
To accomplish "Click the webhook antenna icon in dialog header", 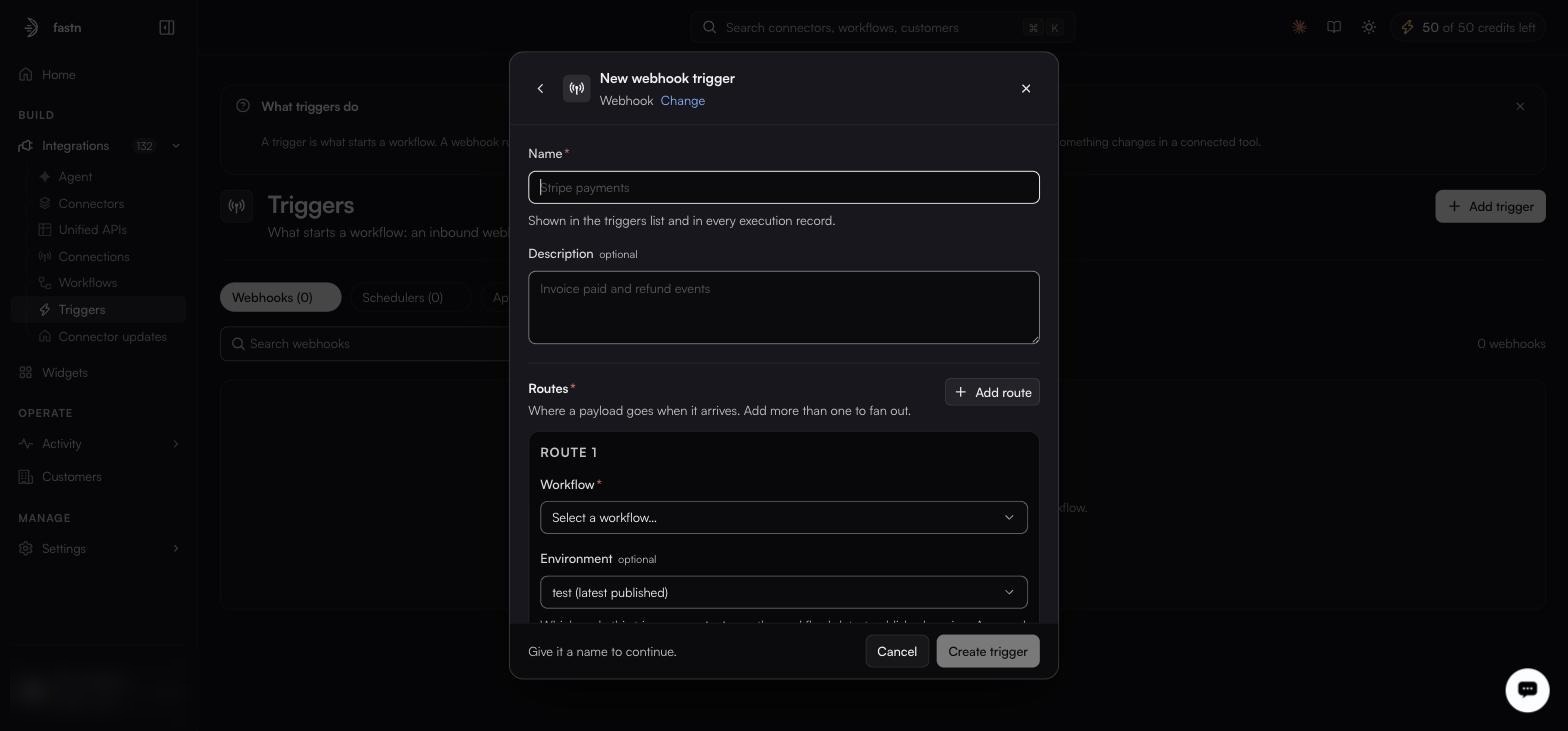I will coord(577,89).
